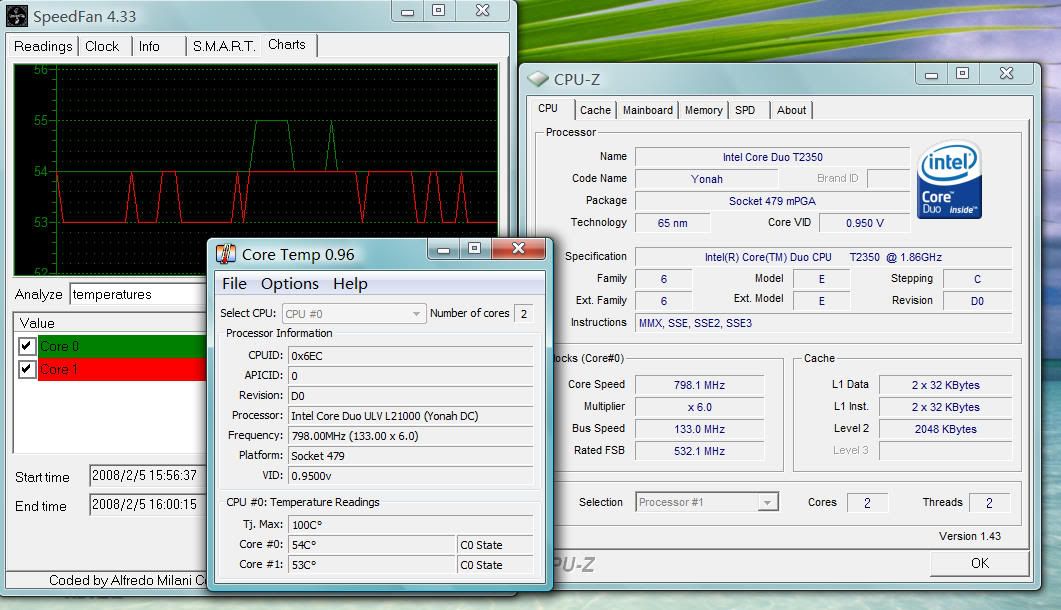Click the 'Coded by Alfredo Milani' credit text
This screenshot has width=1061, height=610.
[x=128, y=580]
